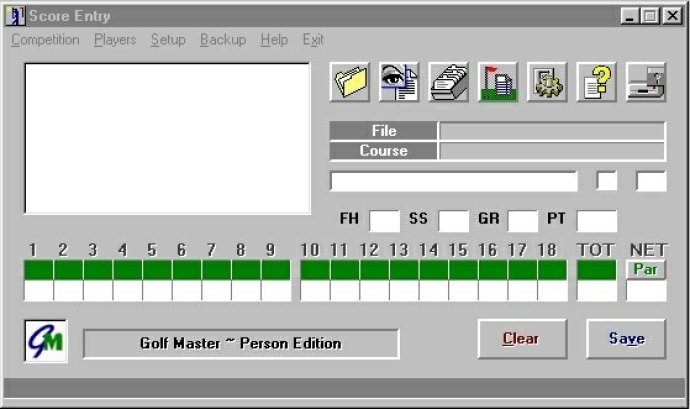Click the green par cell for hole 10
This screenshot has width=690, height=409.
pos(315,270)
